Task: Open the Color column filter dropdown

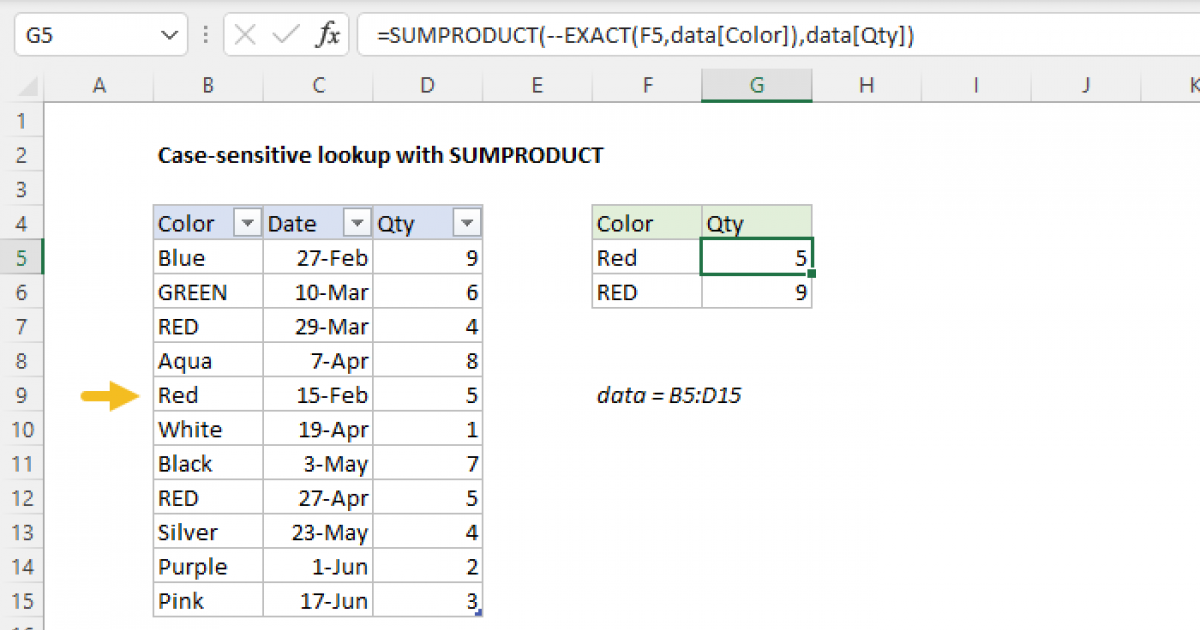Action: (246, 222)
